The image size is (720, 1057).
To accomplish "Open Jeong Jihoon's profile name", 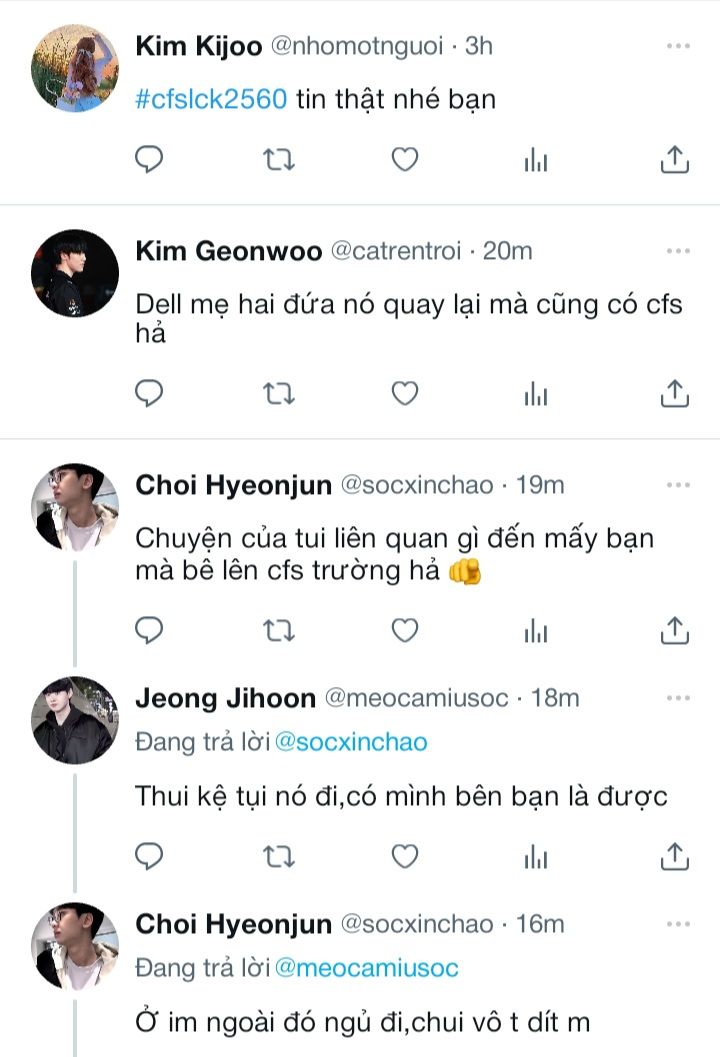I will pyautogui.click(x=225, y=698).
